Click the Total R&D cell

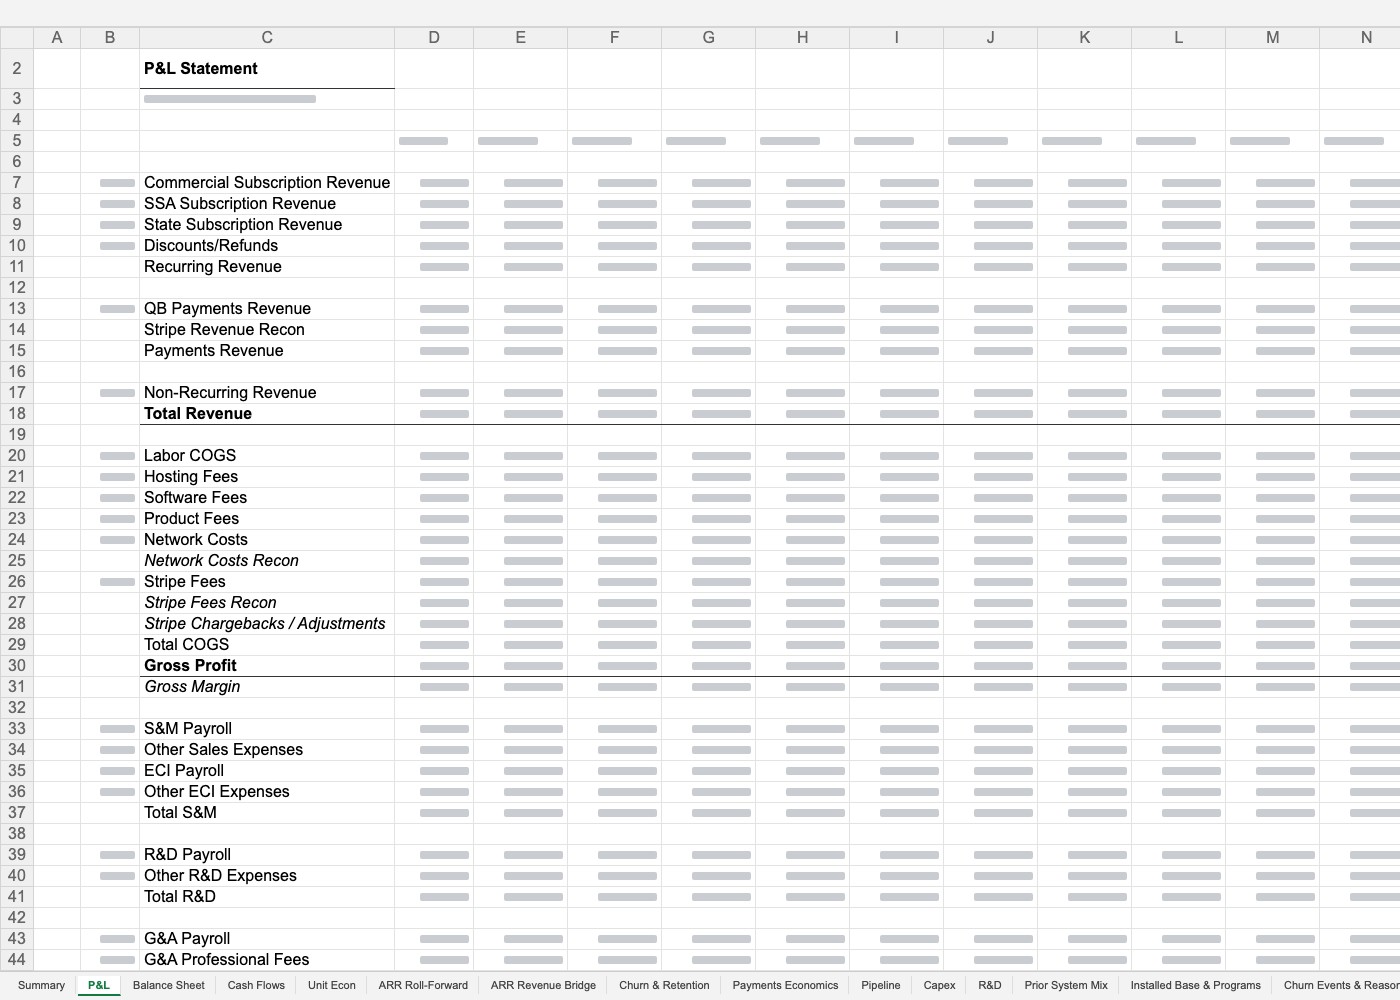pos(267,897)
